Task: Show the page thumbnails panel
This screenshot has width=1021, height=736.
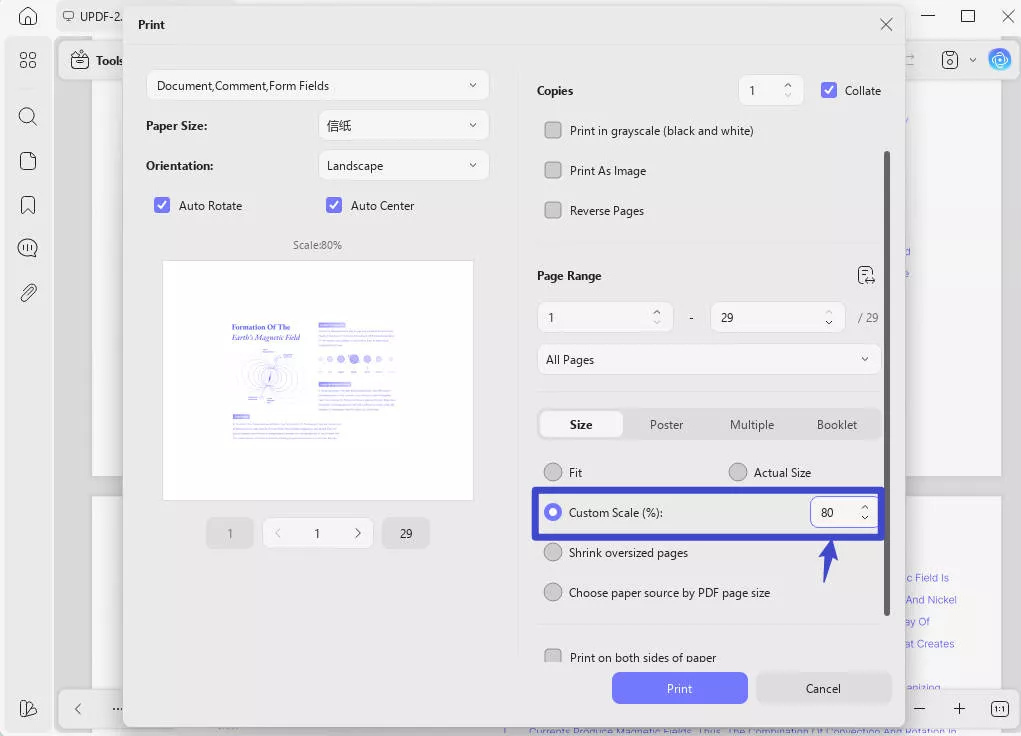Action: [x=27, y=160]
